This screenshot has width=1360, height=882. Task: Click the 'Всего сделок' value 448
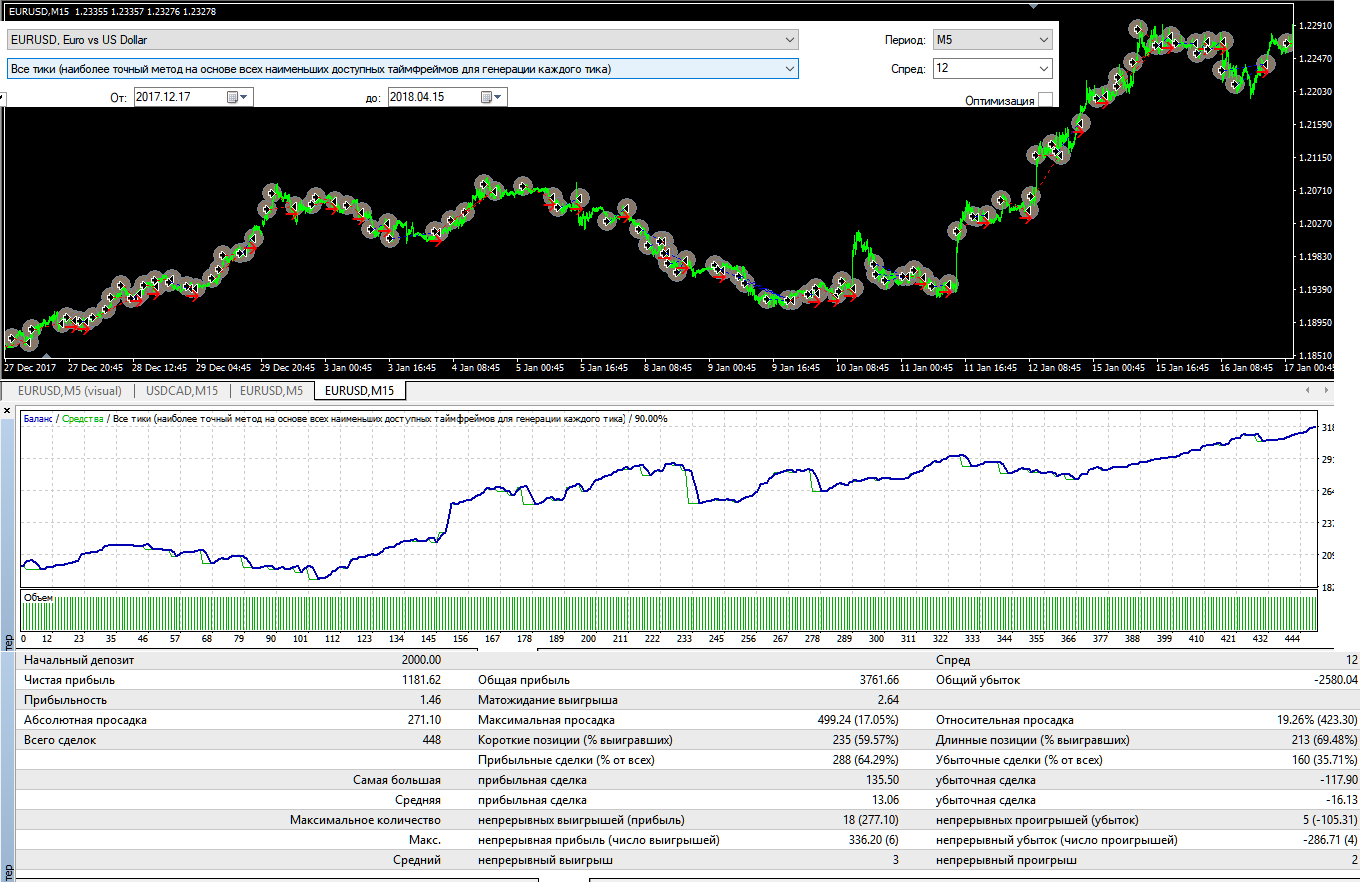431,740
